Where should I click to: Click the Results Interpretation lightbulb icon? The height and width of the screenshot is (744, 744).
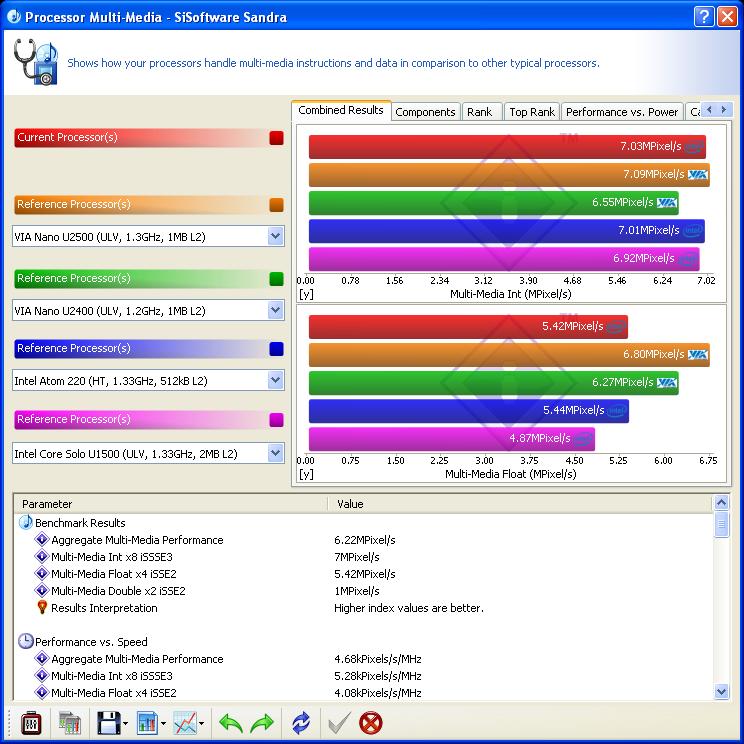click(x=42, y=608)
